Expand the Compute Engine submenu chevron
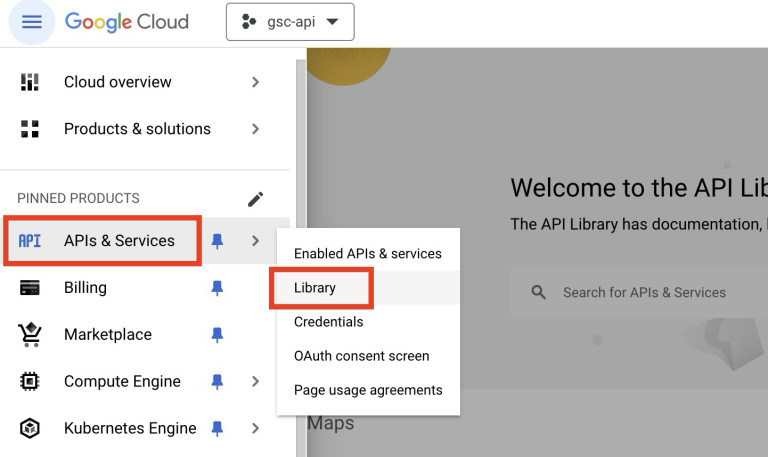The width and height of the screenshot is (768, 457). click(255, 381)
